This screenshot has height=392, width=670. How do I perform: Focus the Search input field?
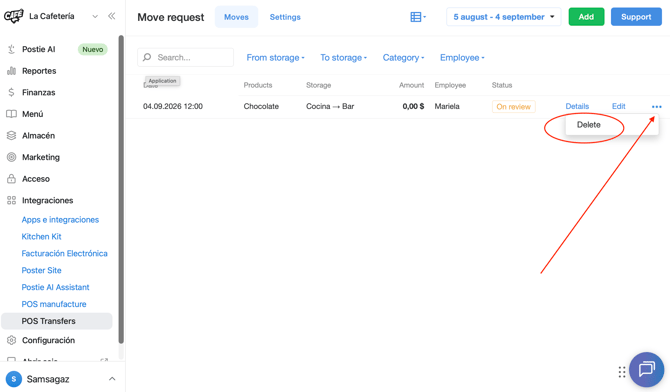185,57
